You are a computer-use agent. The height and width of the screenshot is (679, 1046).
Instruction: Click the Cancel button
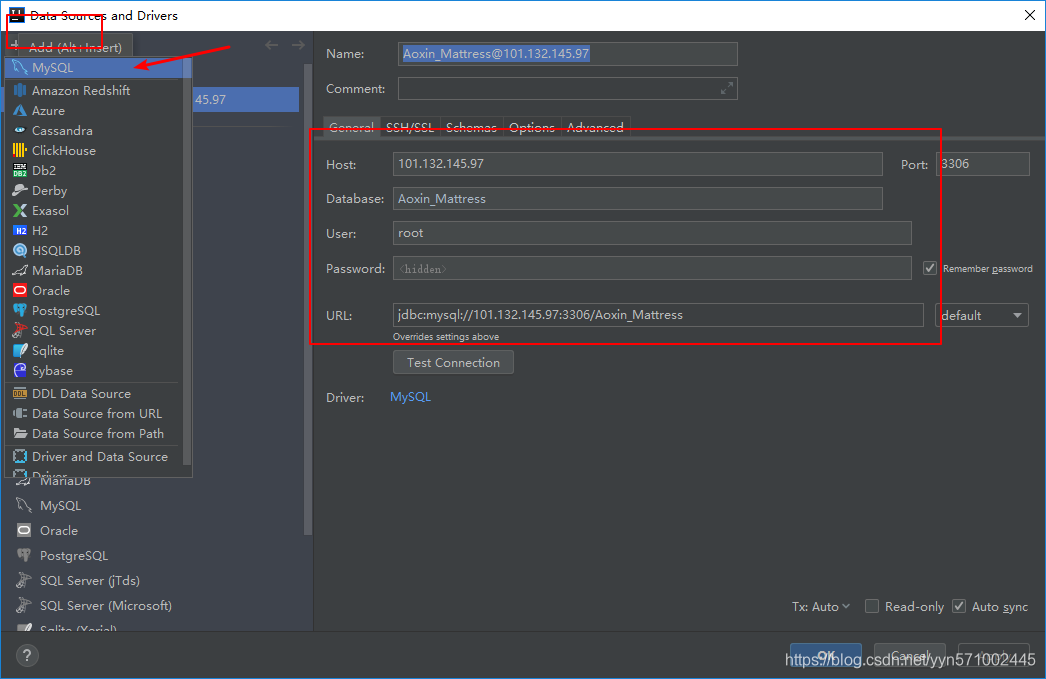(910, 656)
